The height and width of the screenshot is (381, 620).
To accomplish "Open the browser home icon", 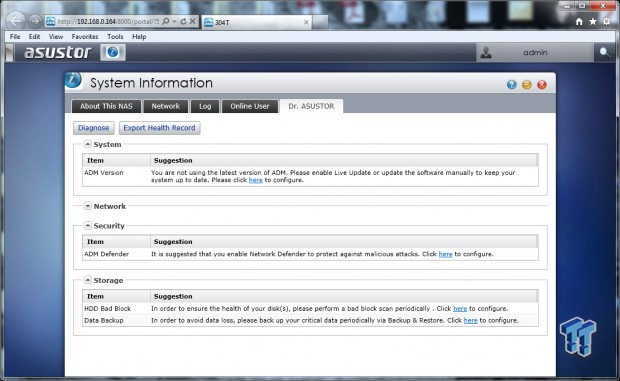I will pyautogui.click(x=579, y=22).
